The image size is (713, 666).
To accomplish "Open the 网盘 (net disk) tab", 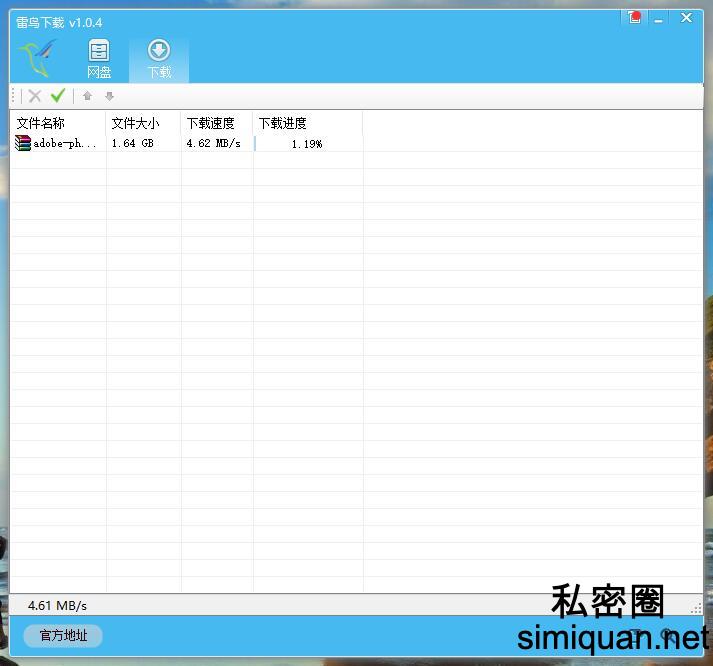I will [98, 59].
